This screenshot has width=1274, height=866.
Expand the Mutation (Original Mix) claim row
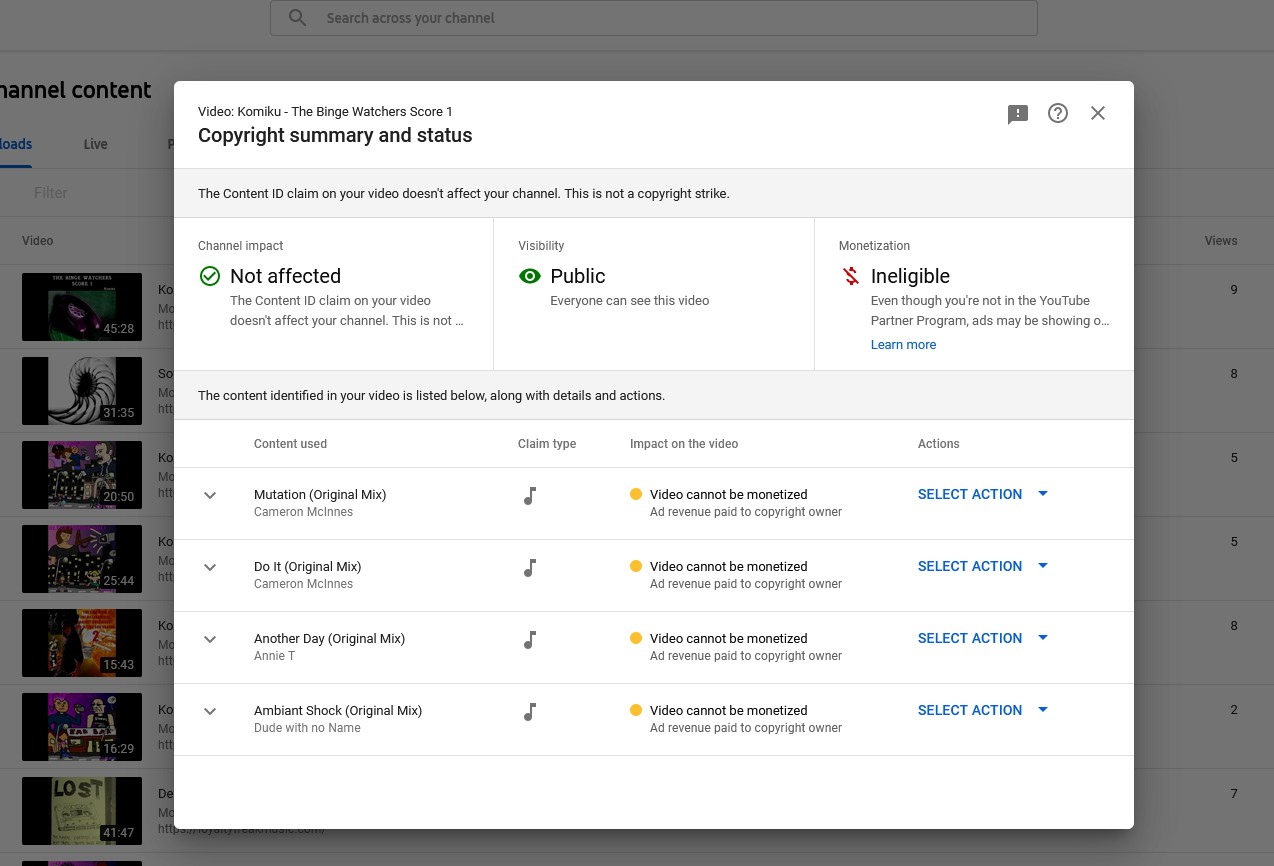210,495
